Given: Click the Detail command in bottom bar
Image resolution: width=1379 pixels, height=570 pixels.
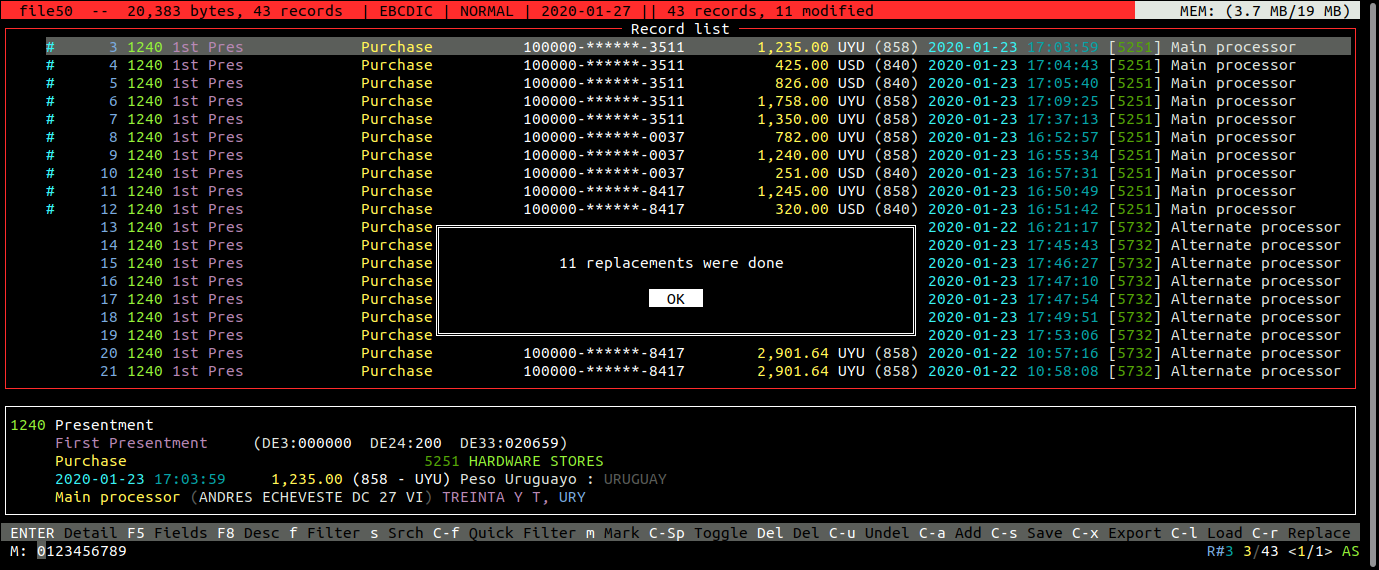Looking at the screenshot, I should [x=90, y=533].
